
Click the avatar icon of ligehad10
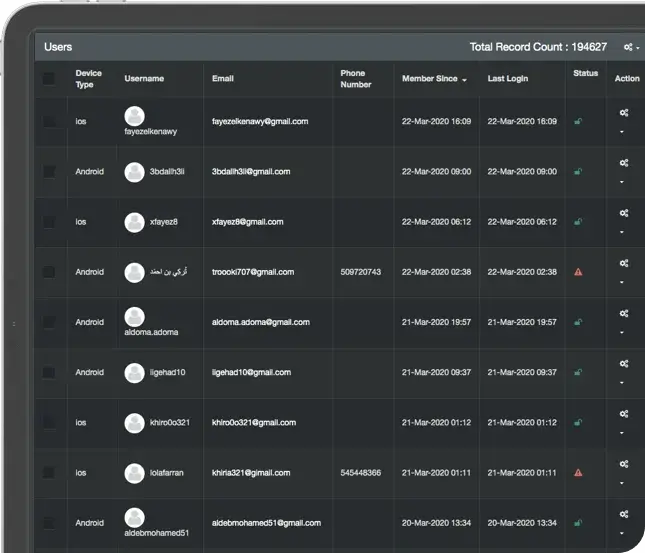(x=134, y=372)
